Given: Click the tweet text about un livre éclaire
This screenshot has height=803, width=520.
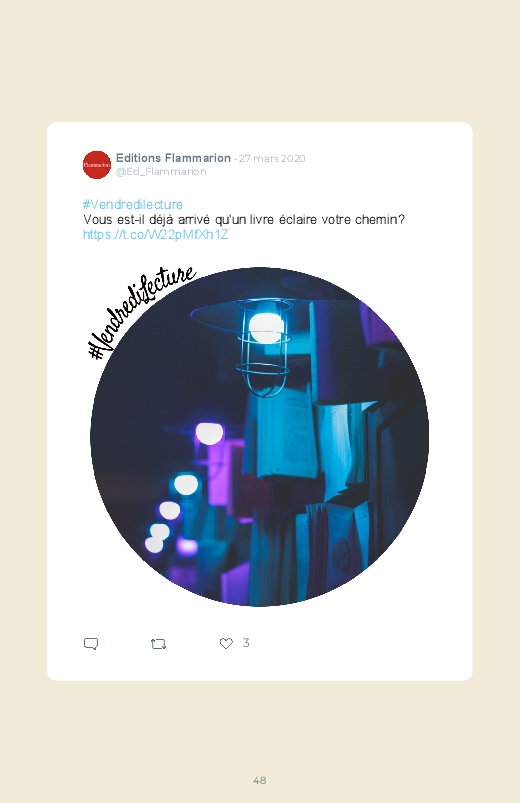Looking at the screenshot, I should tap(244, 220).
